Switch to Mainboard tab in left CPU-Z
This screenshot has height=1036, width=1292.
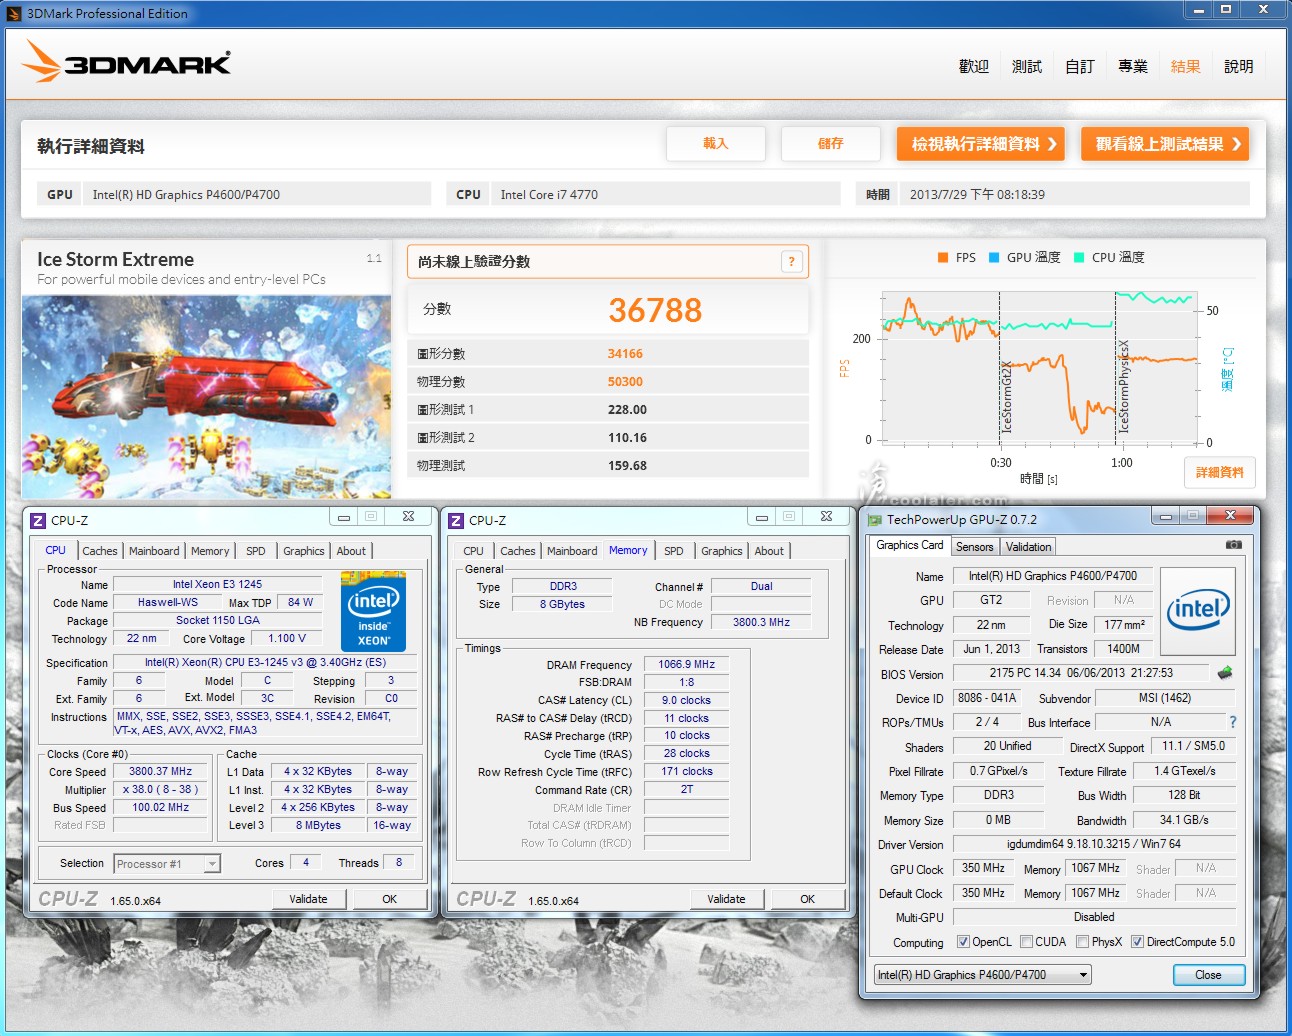[154, 551]
